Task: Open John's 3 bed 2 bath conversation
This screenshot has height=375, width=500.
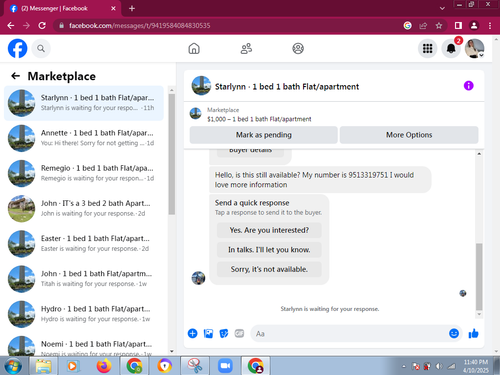Action: [84, 209]
